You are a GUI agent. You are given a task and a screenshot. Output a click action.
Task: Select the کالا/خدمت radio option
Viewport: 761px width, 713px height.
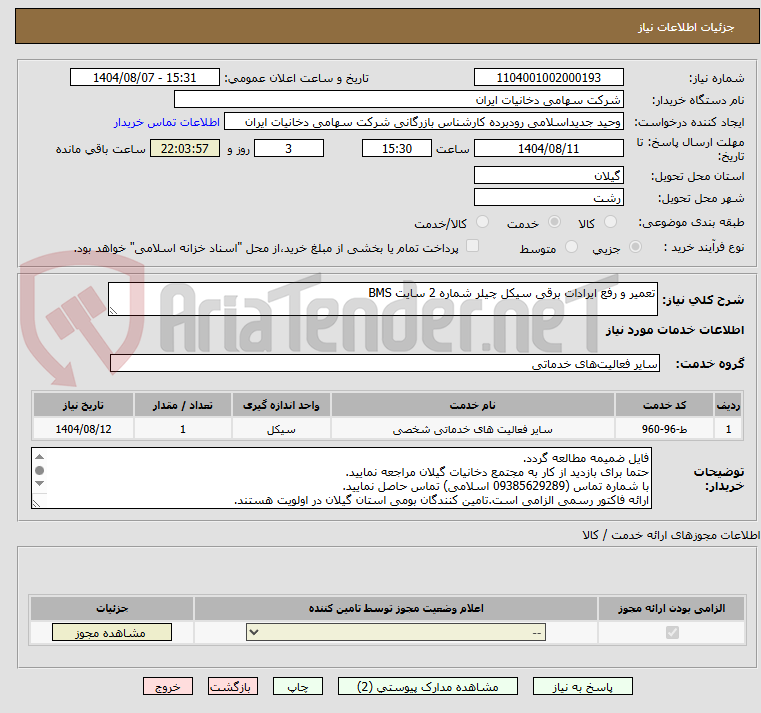(x=482, y=222)
